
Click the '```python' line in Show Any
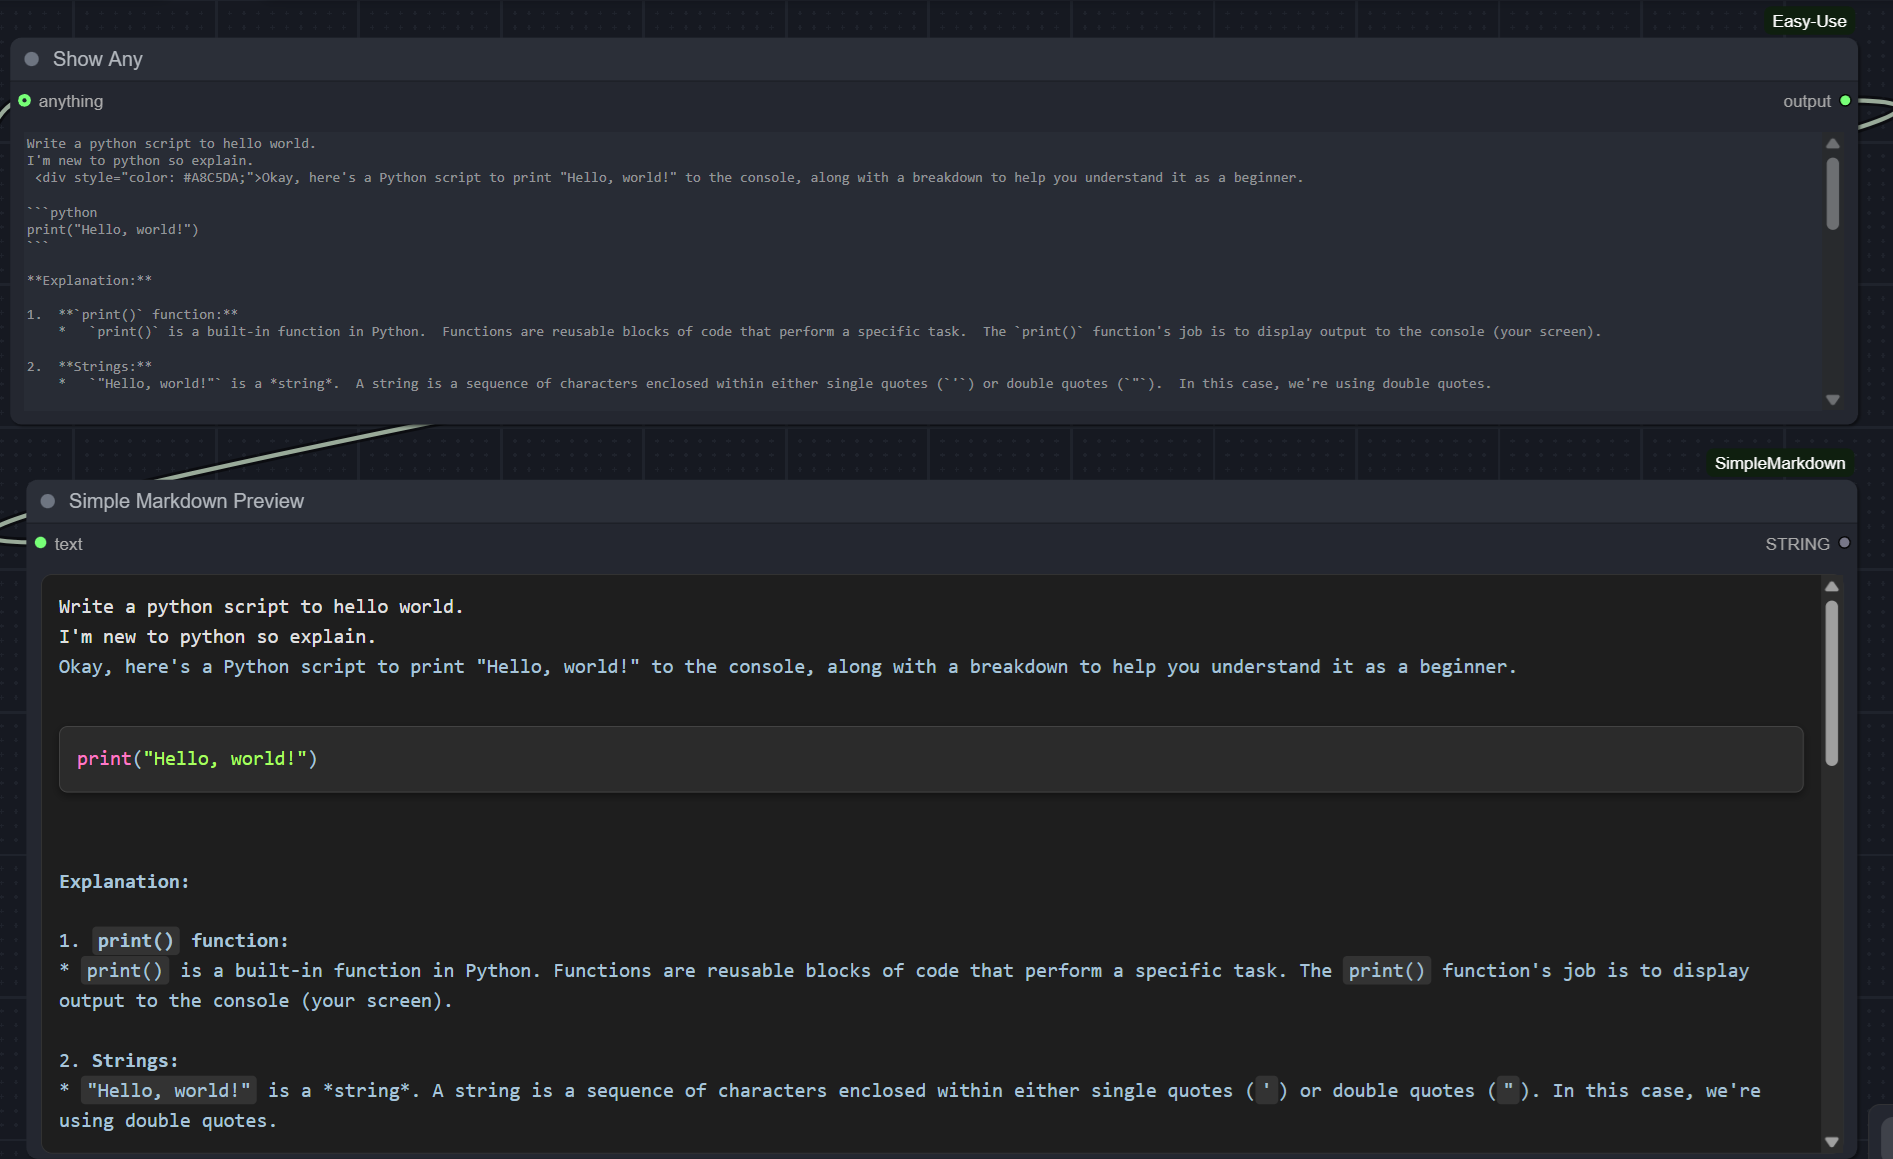point(62,213)
